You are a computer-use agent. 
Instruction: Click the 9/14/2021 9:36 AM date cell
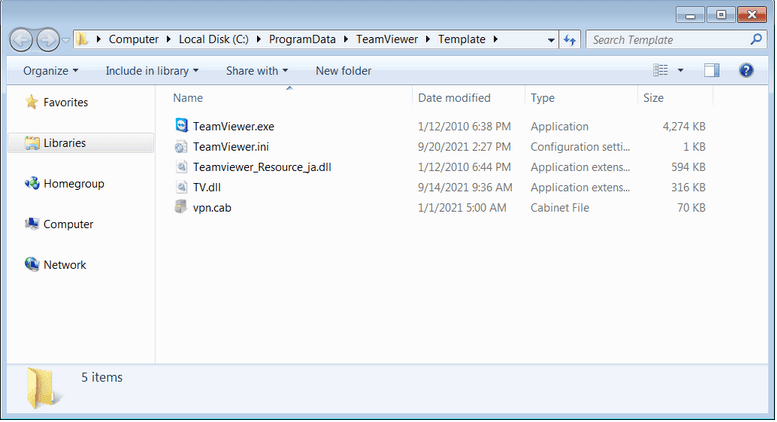(x=465, y=187)
